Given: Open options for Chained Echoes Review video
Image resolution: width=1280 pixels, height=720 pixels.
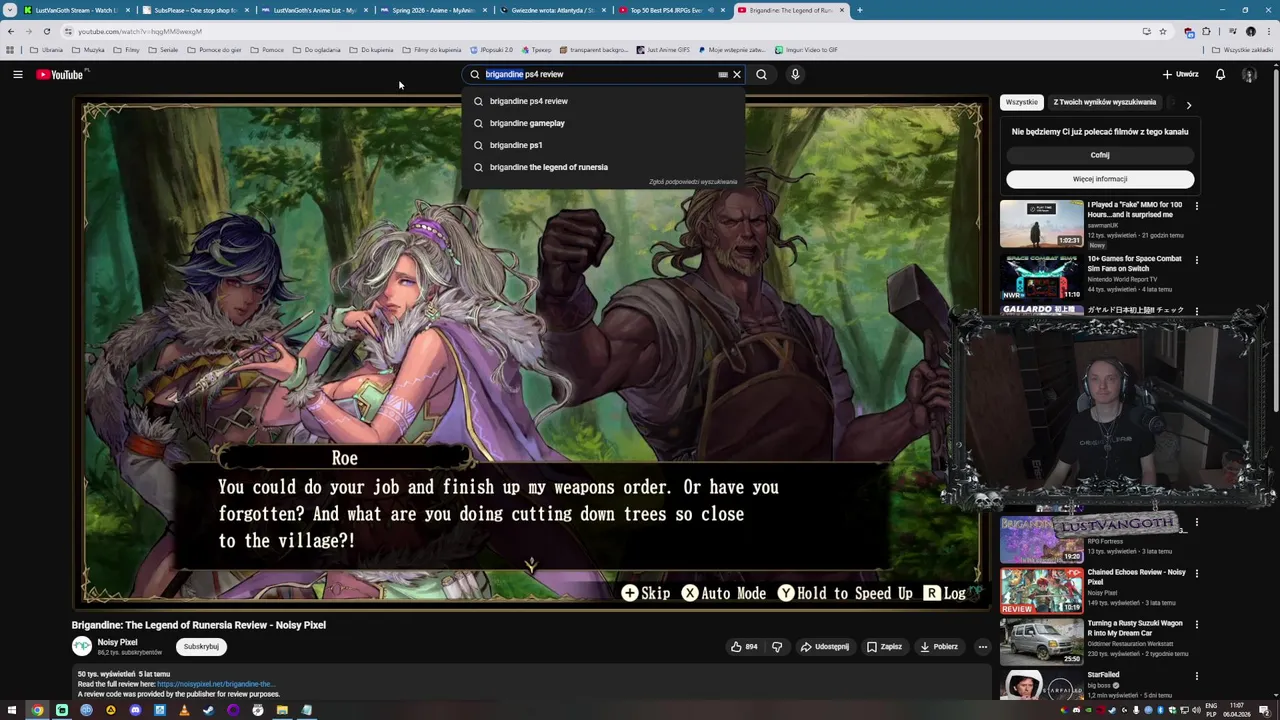Looking at the screenshot, I should tap(1196, 574).
